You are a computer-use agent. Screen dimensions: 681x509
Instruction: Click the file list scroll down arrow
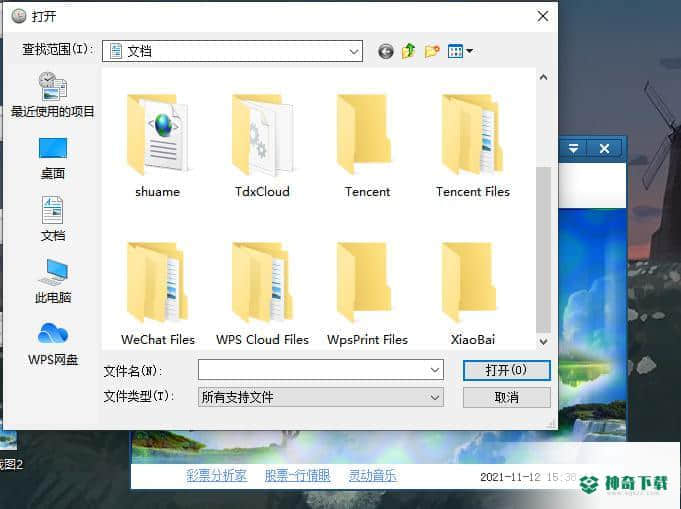pos(543,341)
